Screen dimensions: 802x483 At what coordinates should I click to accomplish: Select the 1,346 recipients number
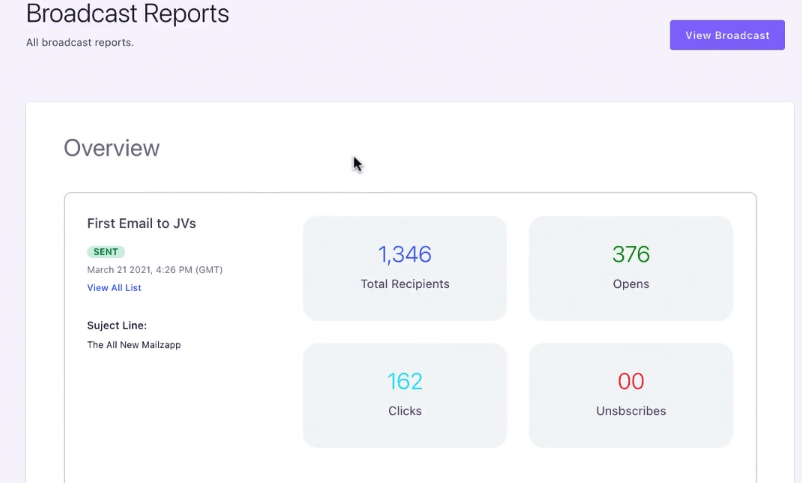(405, 254)
